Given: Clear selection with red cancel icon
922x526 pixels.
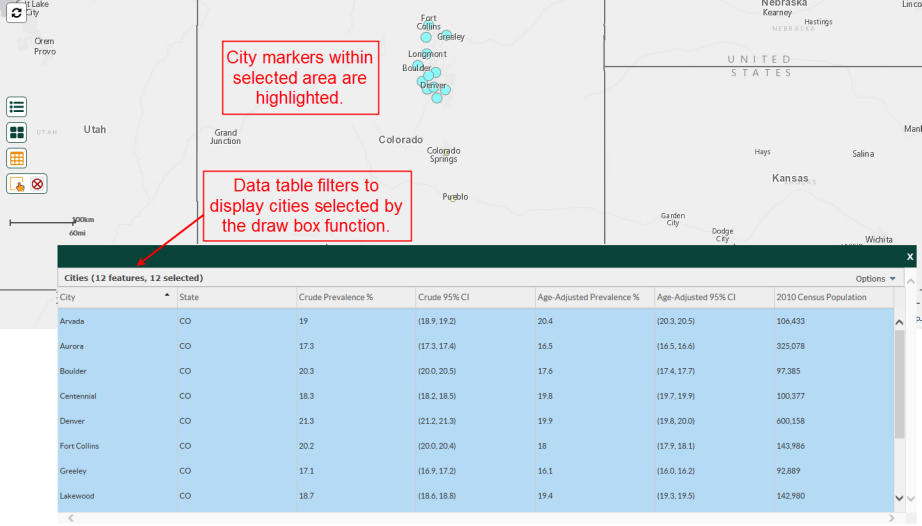Looking at the screenshot, I should tap(38, 184).
